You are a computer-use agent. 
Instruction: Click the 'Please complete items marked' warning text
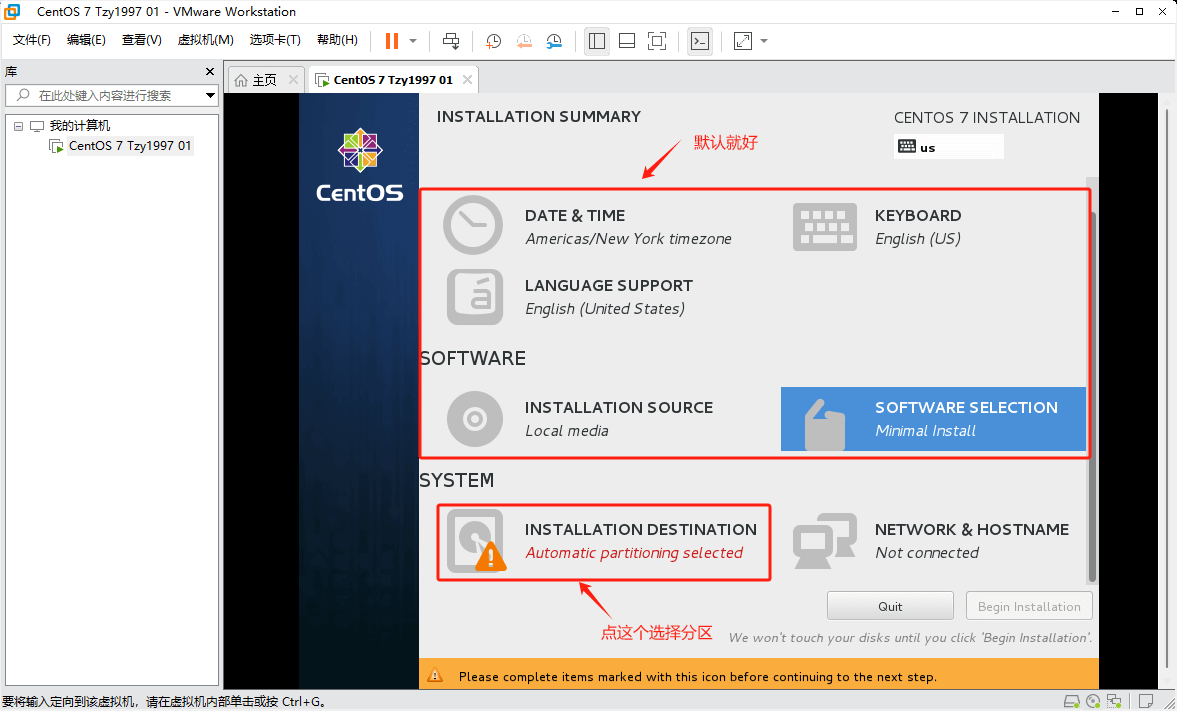pyautogui.click(x=697, y=676)
